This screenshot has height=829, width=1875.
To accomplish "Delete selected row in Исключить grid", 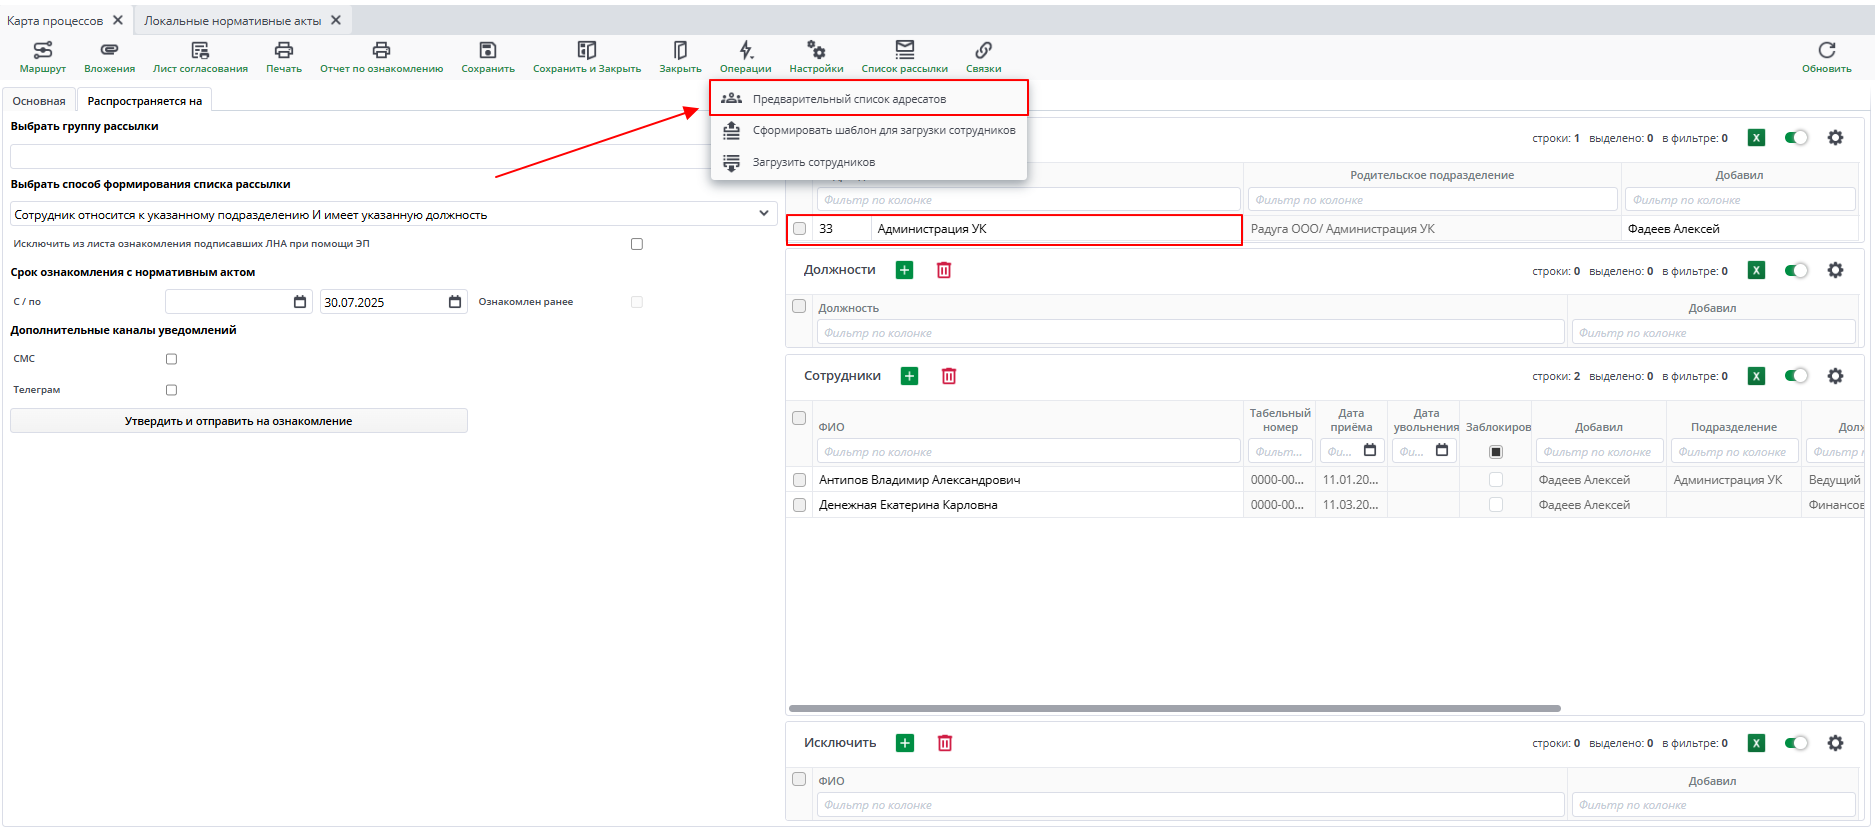I will click(x=945, y=743).
